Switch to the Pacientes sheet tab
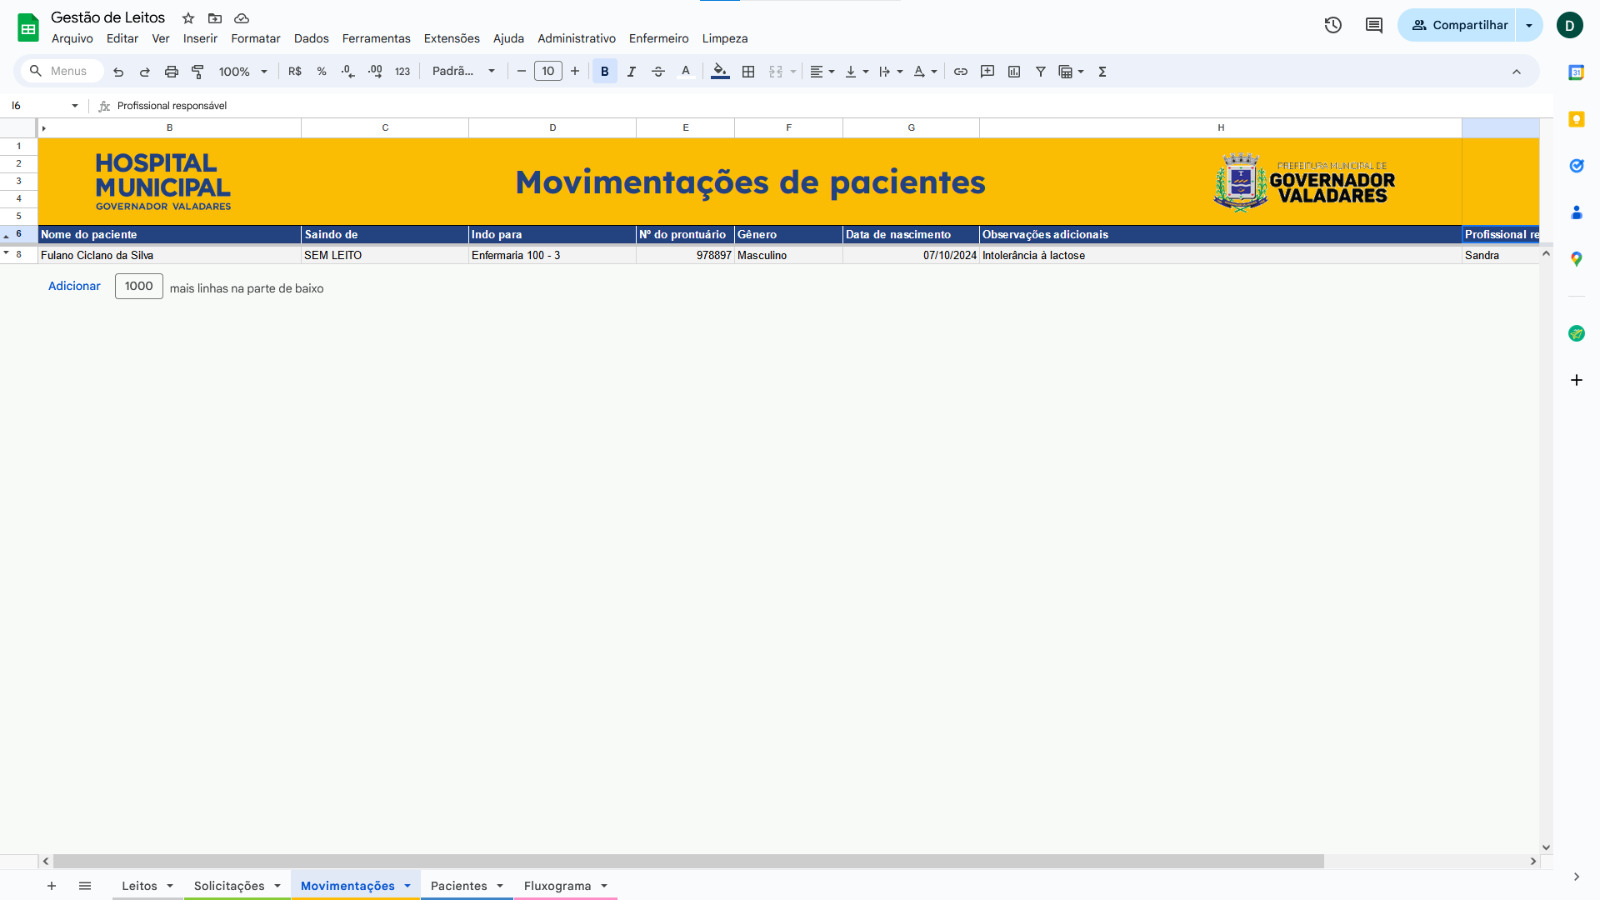The width and height of the screenshot is (1600, 900). tap(458, 886)
